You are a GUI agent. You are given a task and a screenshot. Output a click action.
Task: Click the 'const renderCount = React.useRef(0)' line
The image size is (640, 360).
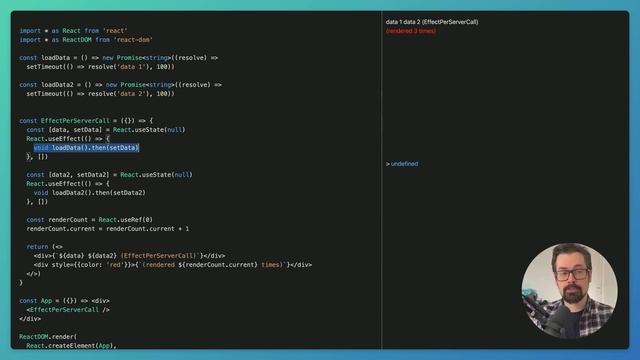[90, 220]
